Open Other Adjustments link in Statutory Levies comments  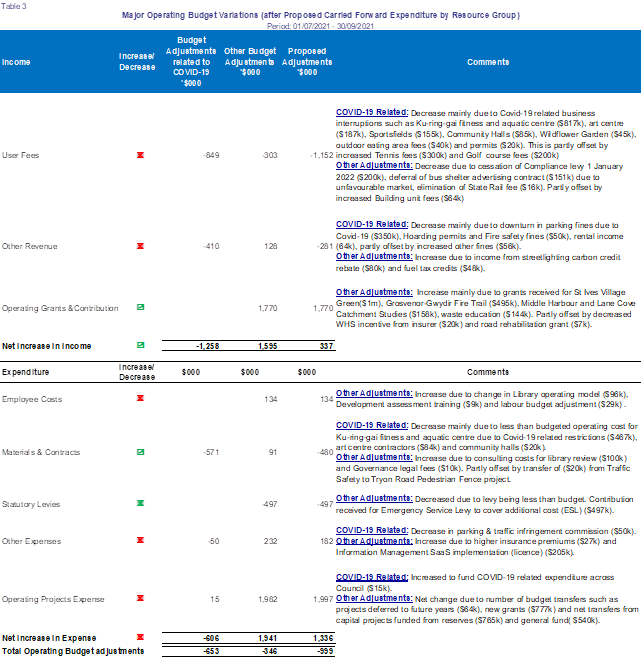[x=374, y=499]
